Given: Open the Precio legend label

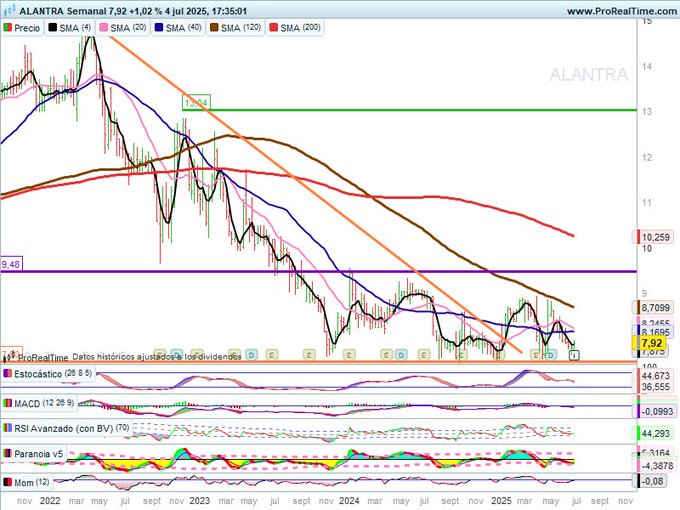Looking at the screenshot, I should tap(27, 28).
